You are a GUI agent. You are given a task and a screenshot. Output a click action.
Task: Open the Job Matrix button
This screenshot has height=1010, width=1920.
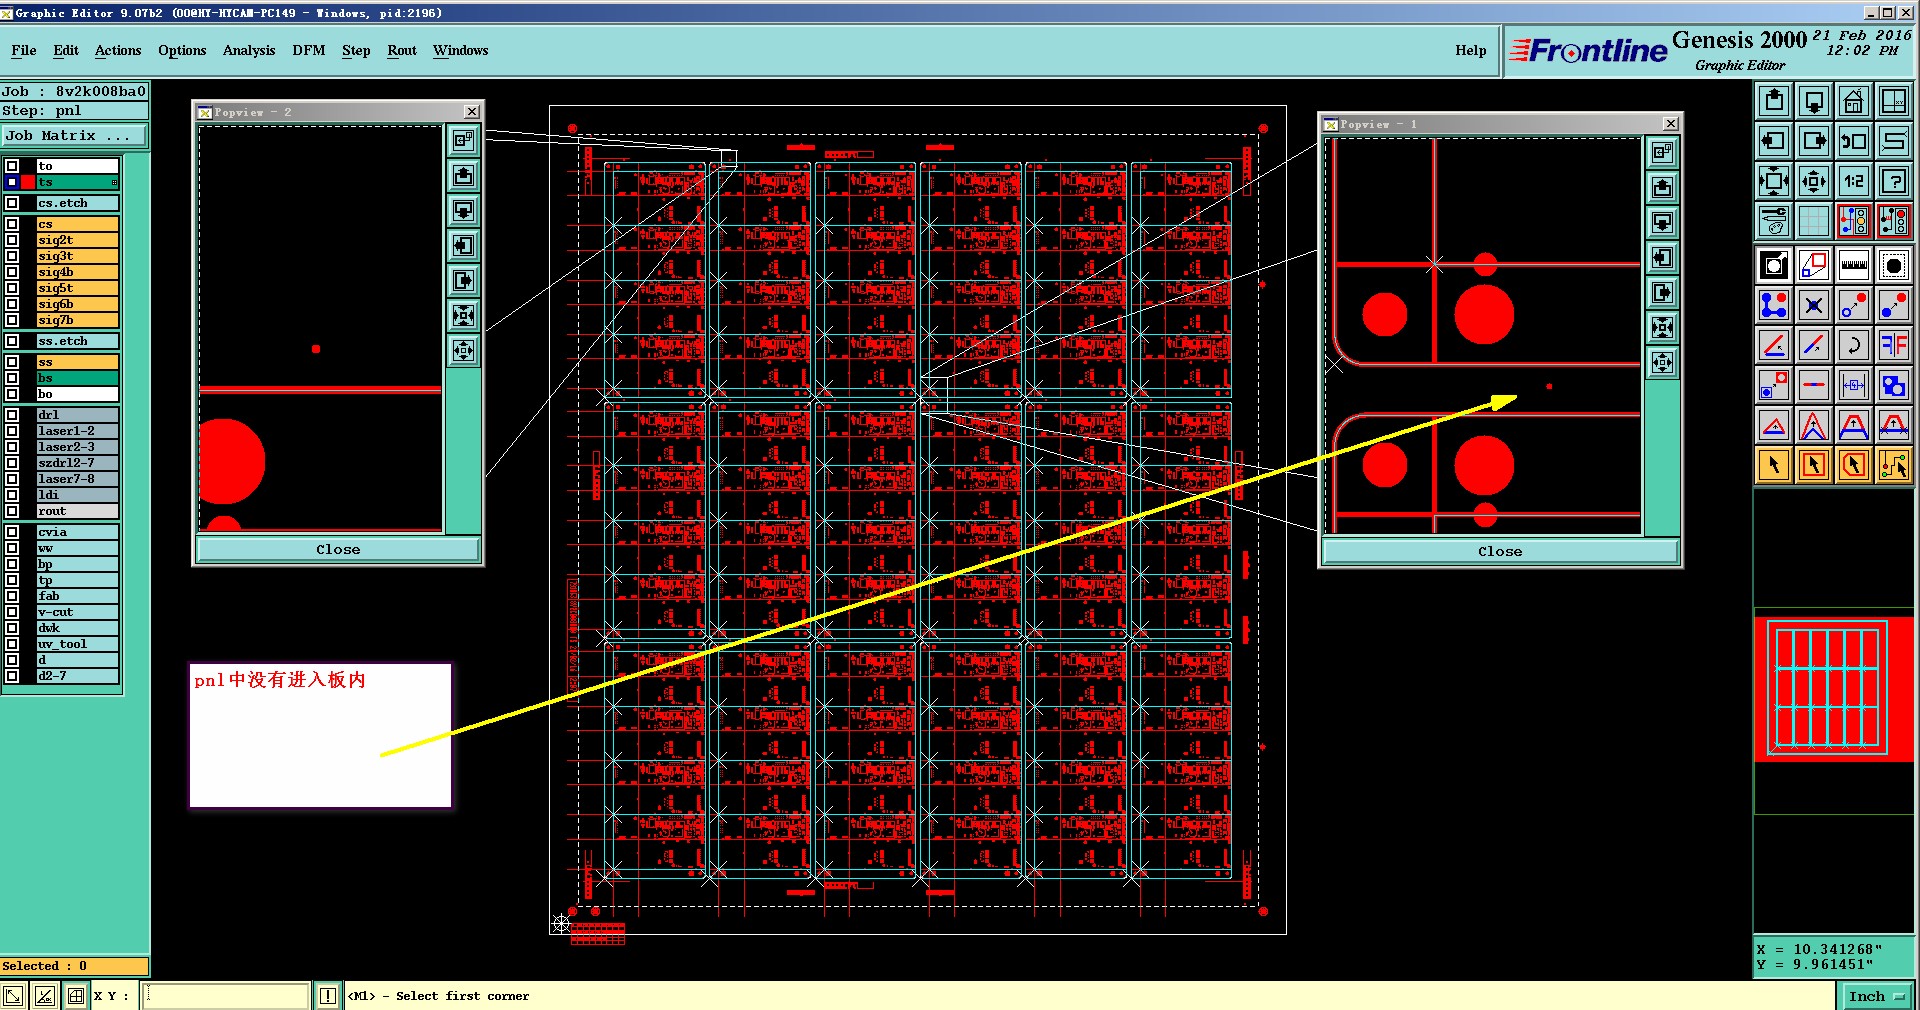pos(75,136)
